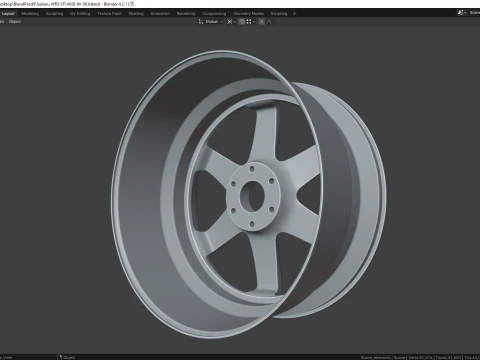Open the Compositing workspace tab

click(214, 14)
